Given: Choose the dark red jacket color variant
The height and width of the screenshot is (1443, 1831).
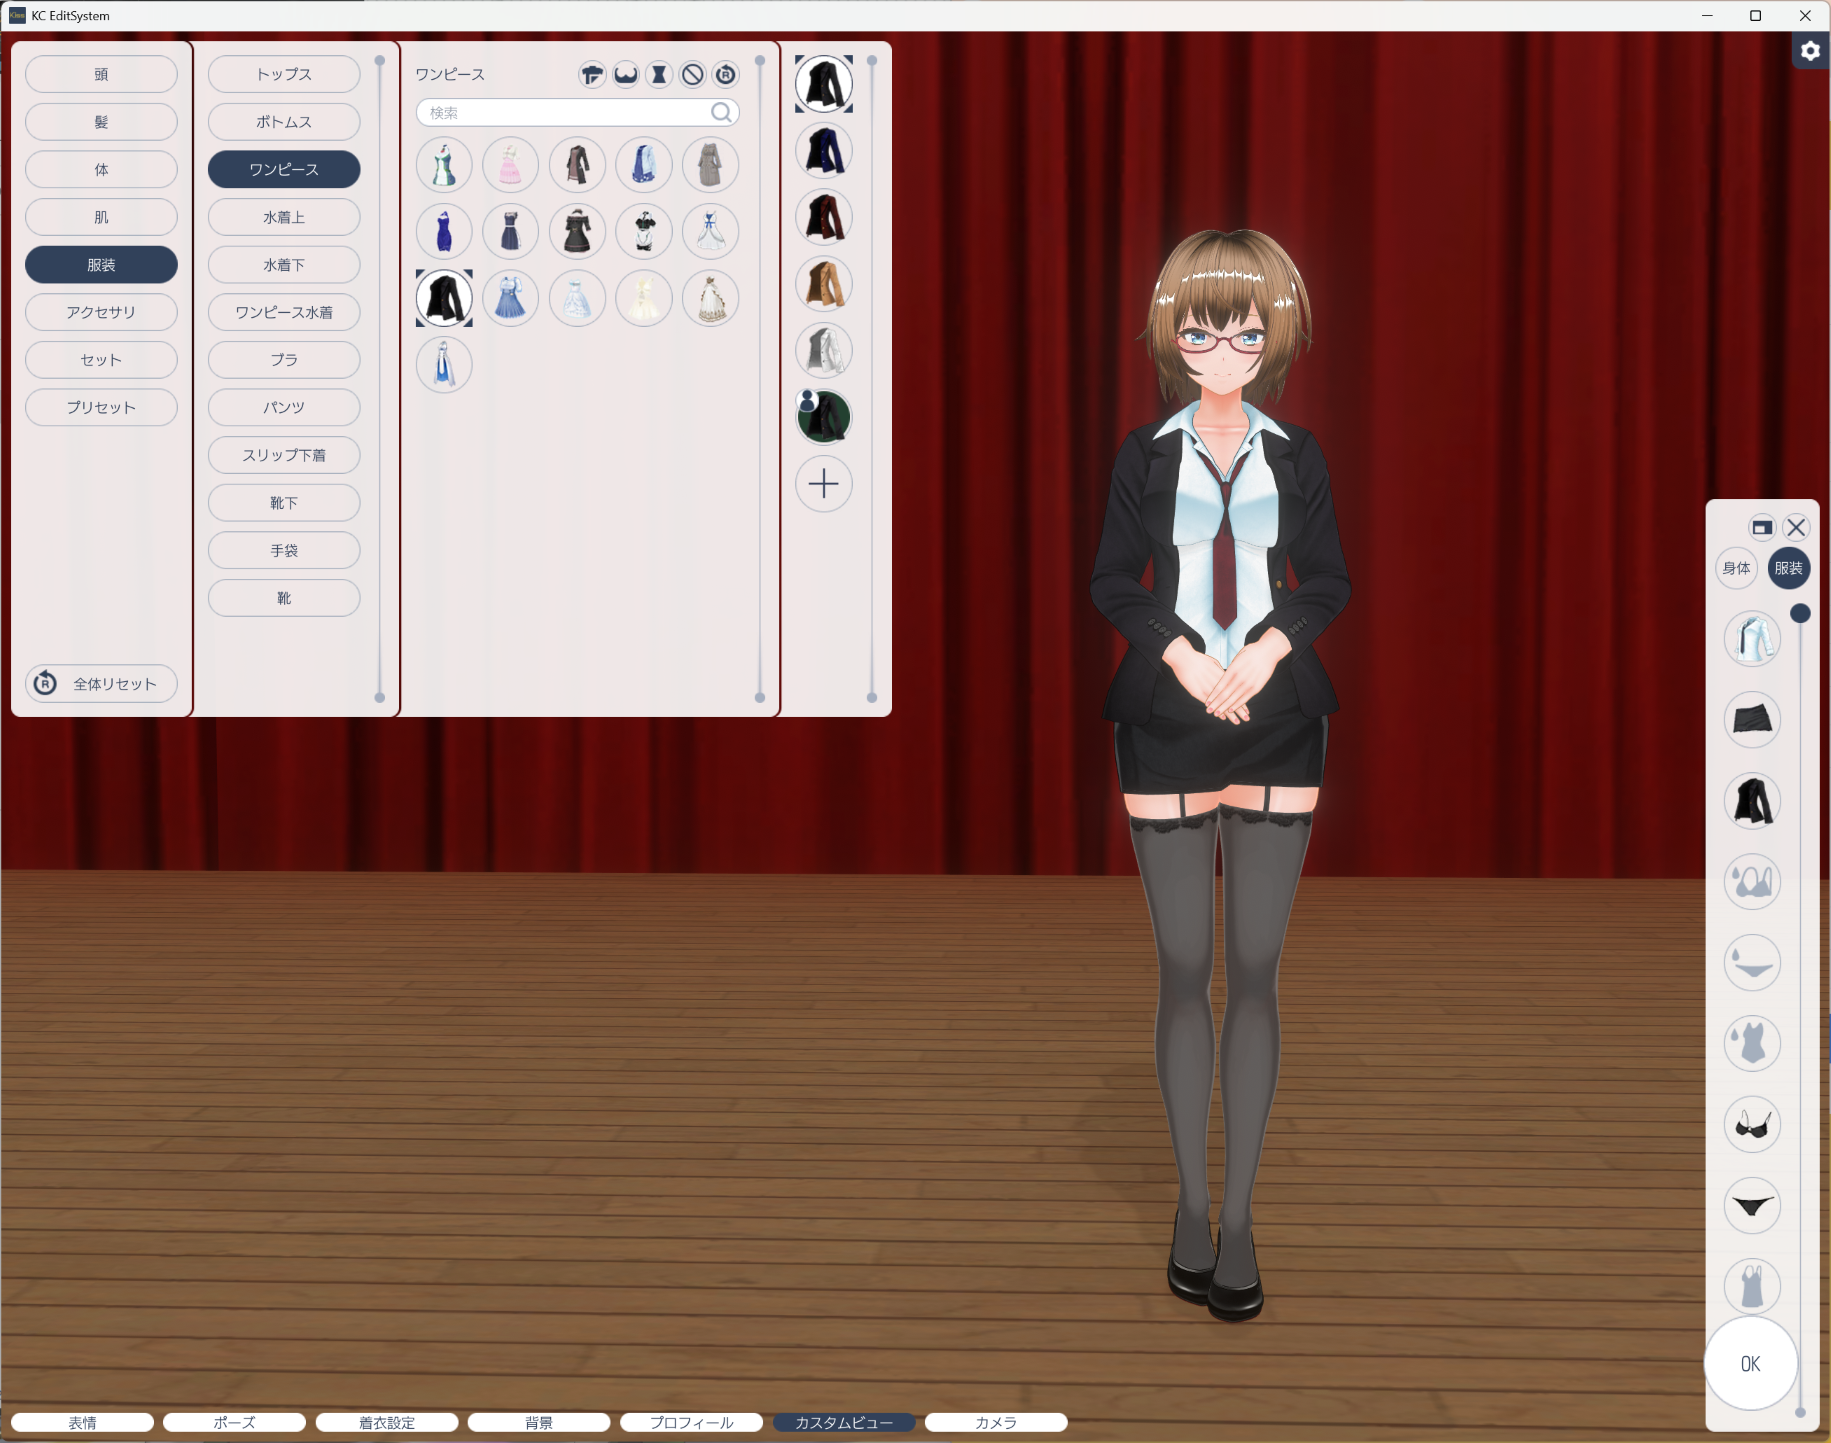Looking at the screenshot, I should click(824, 218).
